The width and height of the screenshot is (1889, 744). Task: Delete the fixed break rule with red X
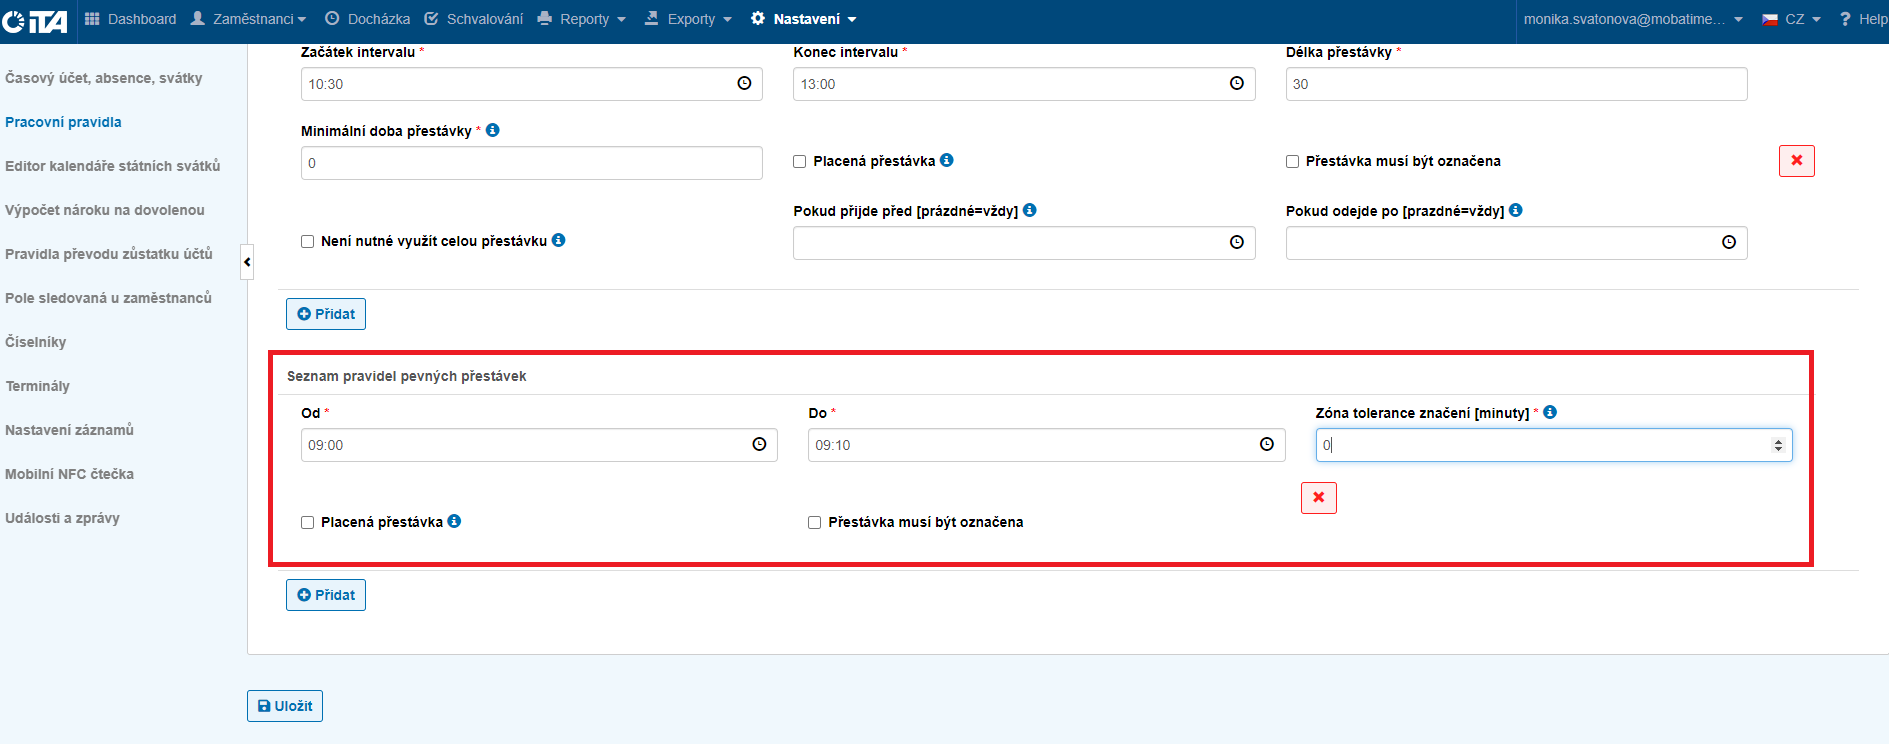(1318, 498)
